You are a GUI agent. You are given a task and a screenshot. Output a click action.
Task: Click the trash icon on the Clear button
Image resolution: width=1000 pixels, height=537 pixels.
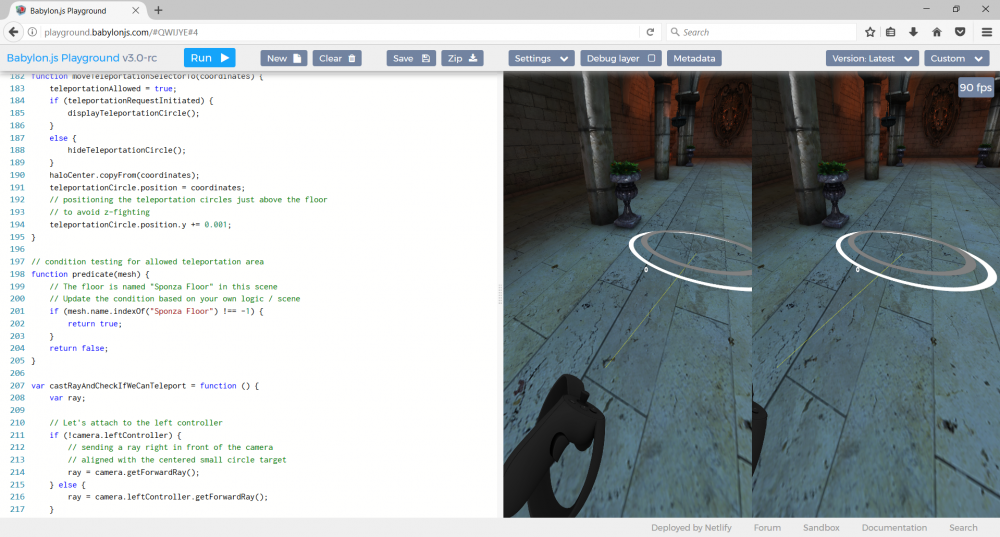point(352,58)
